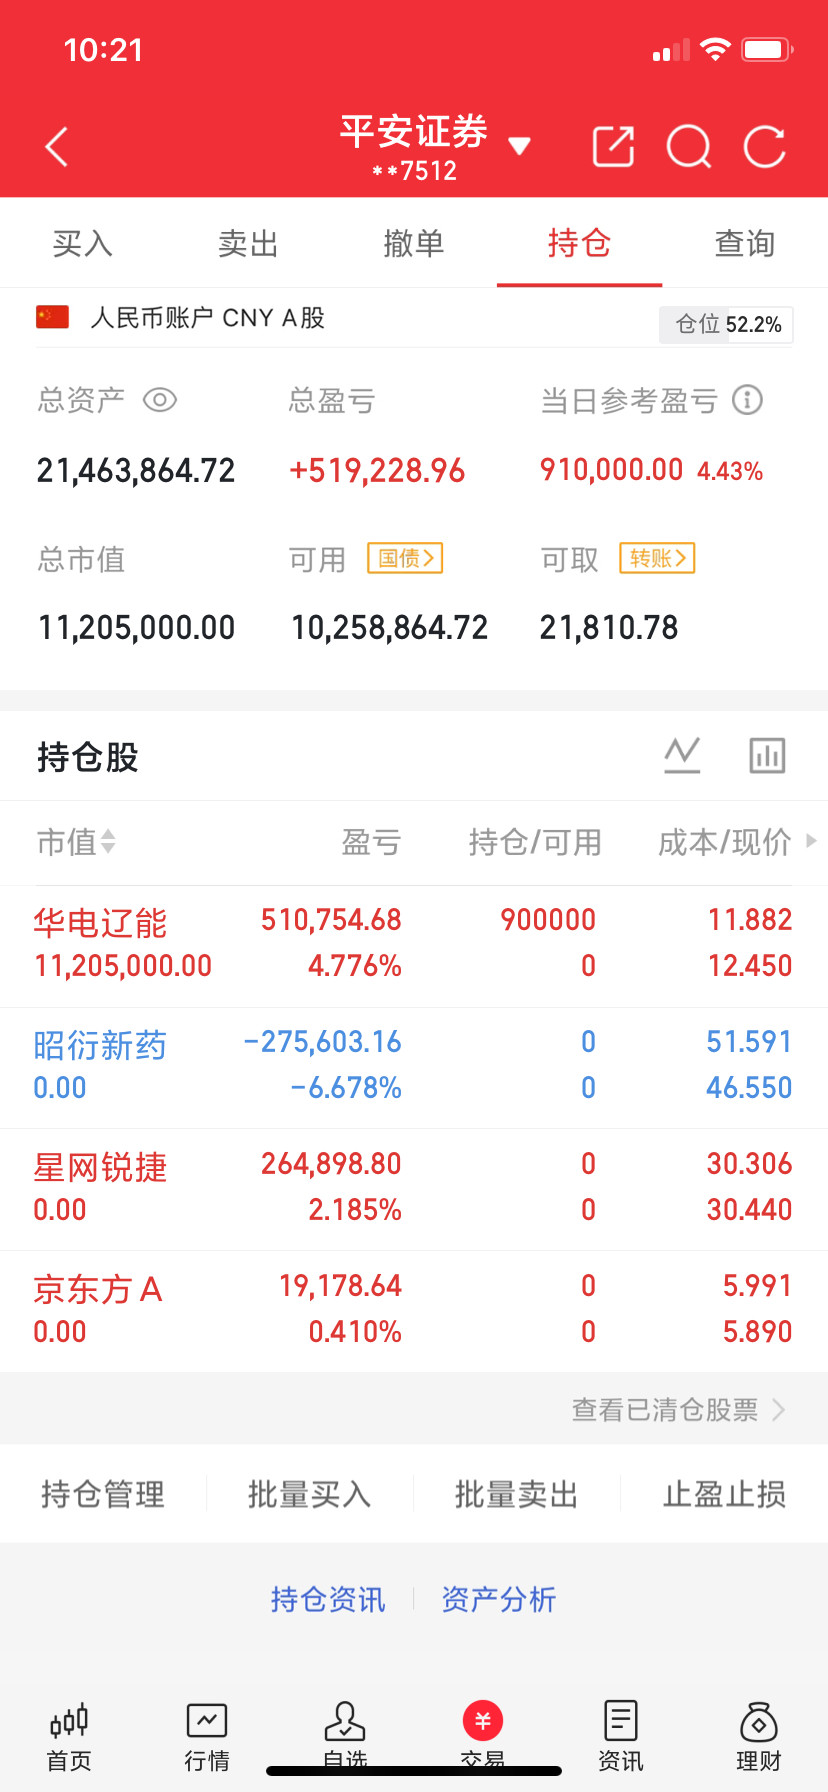This screenshot has height=1792, width=828.
Task: Tap total assets value 21,463,864.72
Action: click(x=136, y=470)
